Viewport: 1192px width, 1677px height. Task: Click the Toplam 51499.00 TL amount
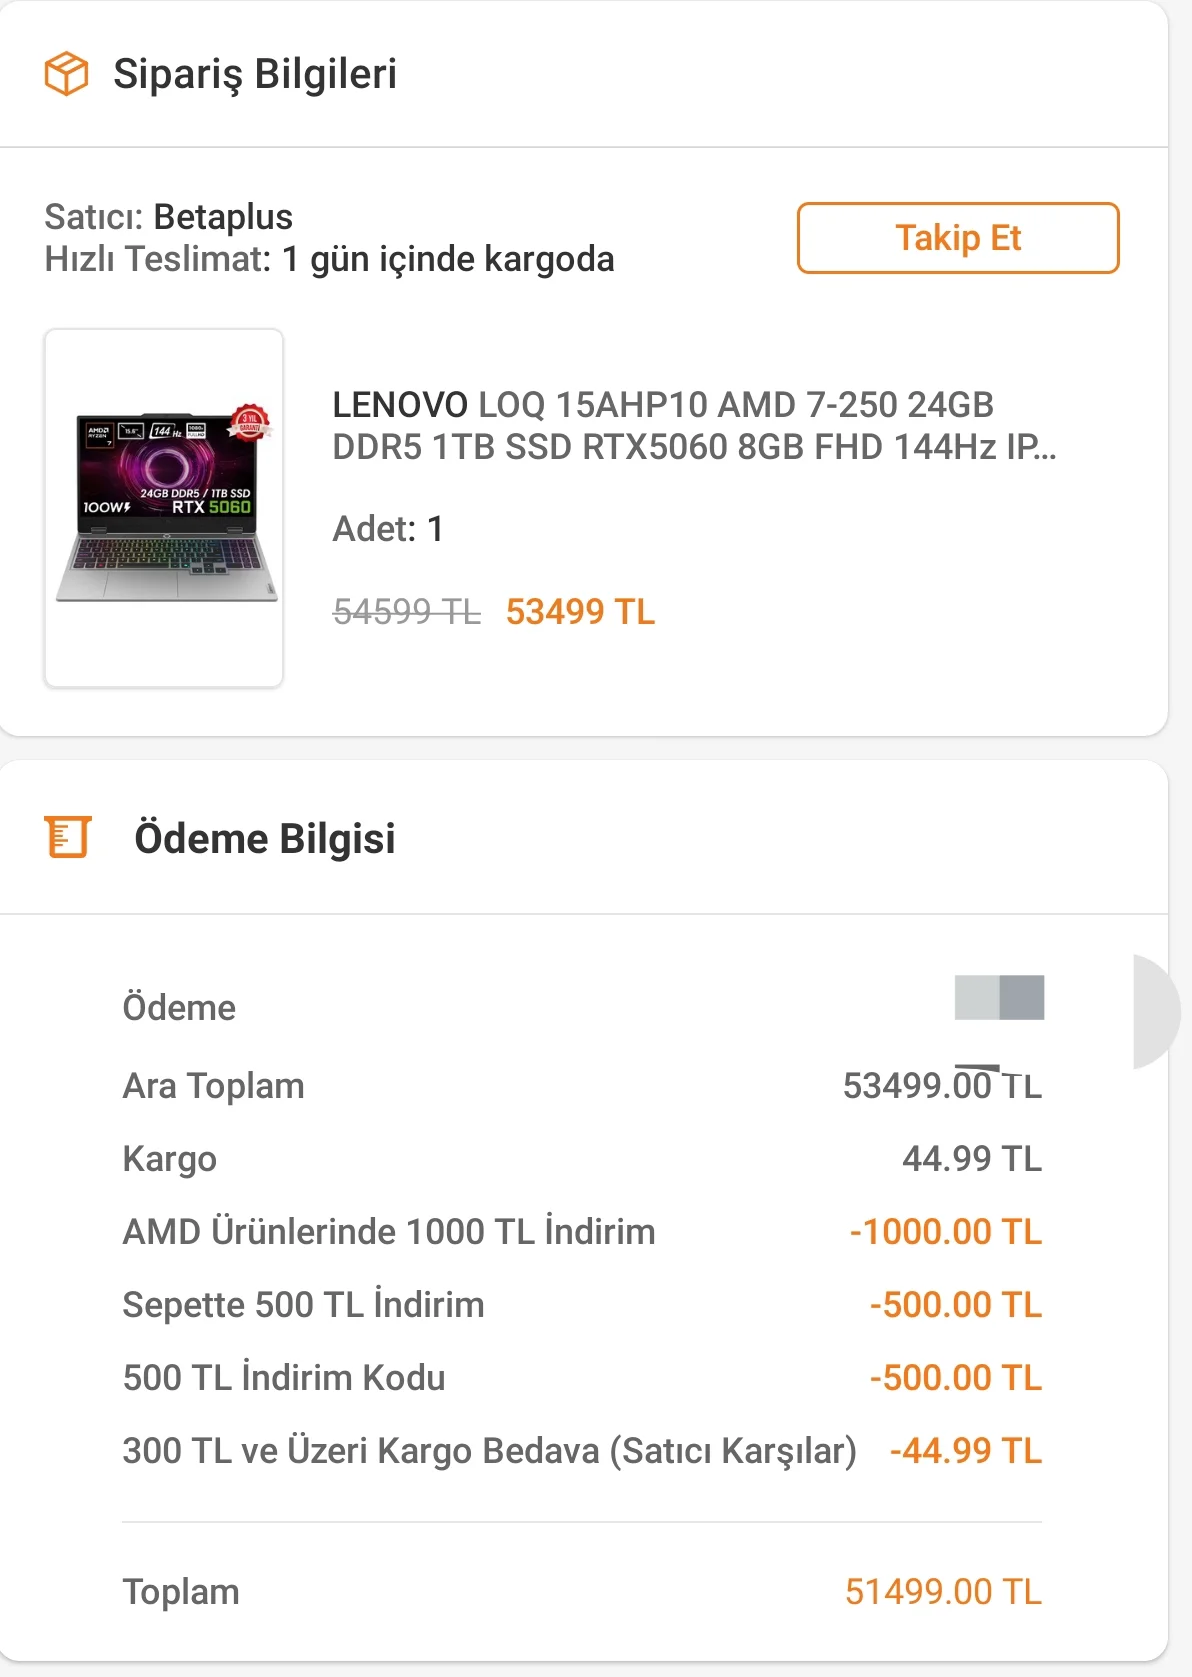click(943, 1591)
